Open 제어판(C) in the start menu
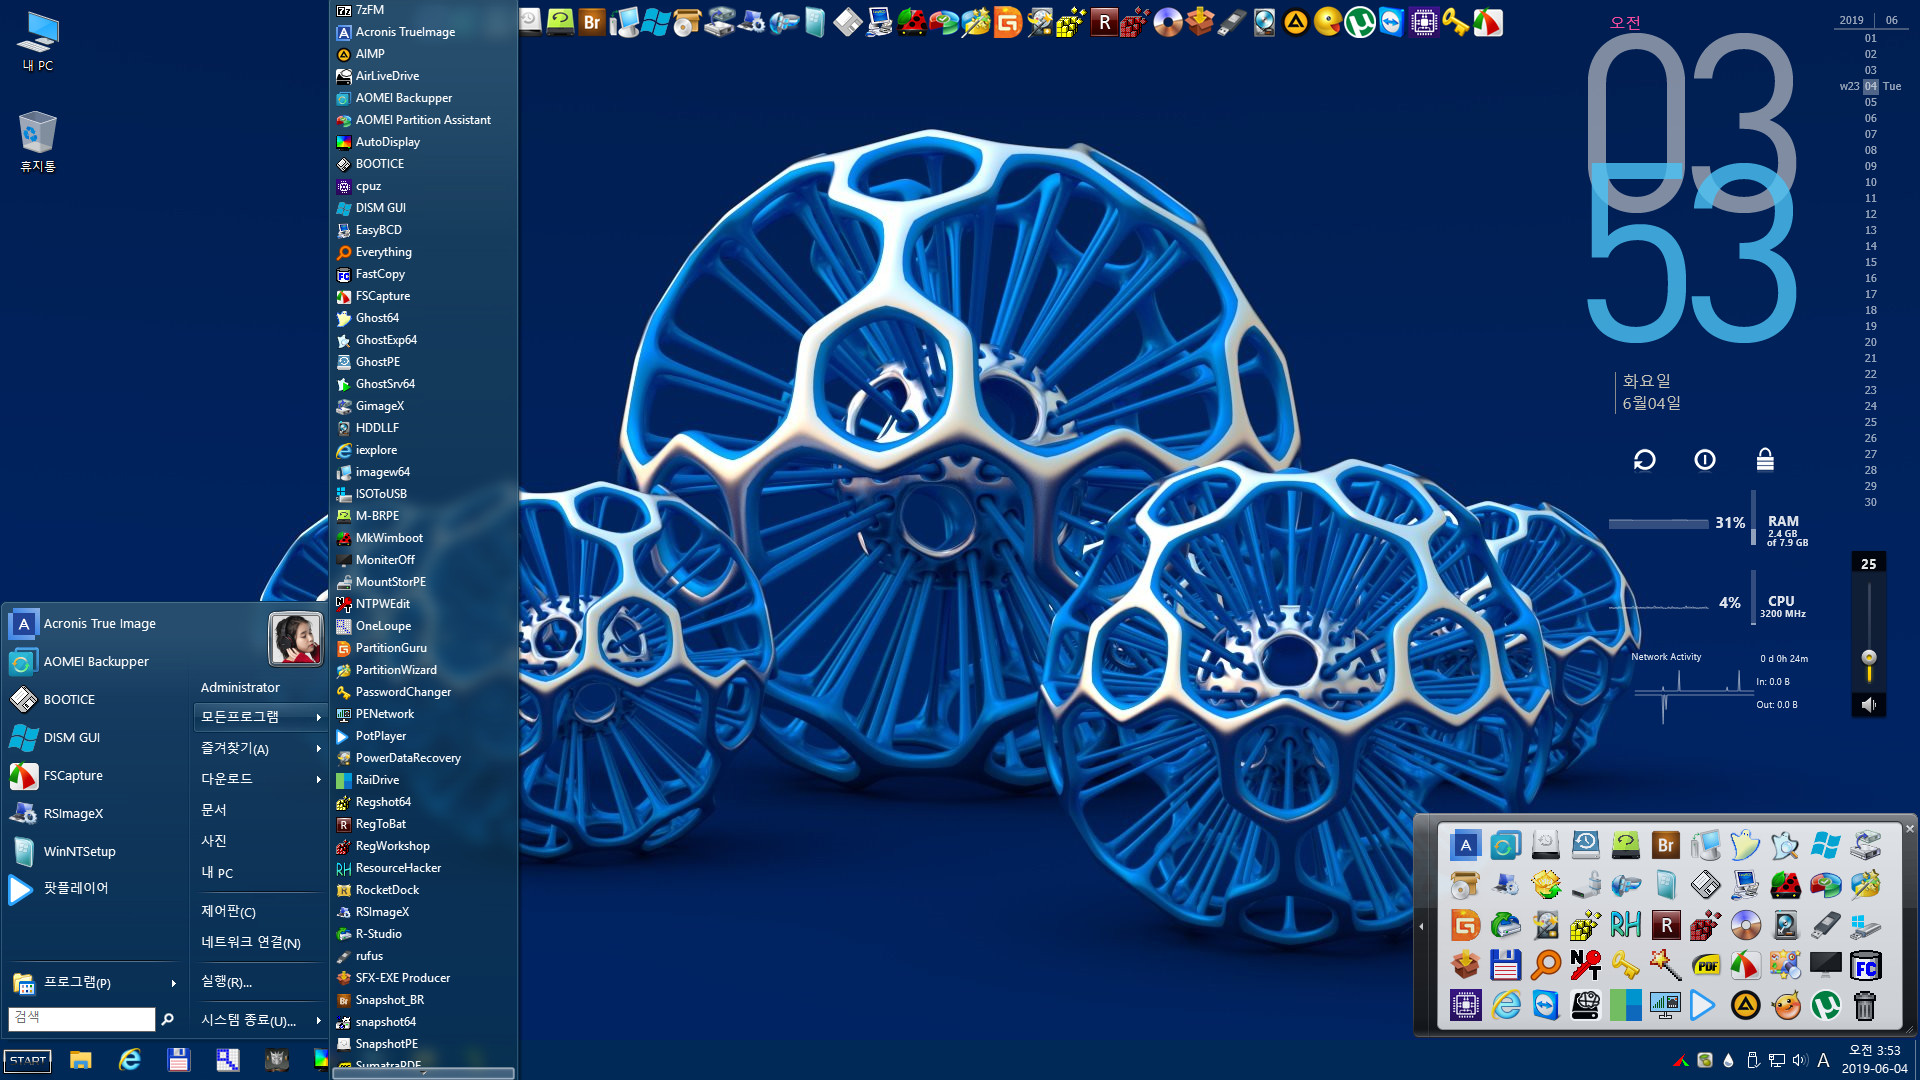Viewport: 1920px width, 1080px height. pyautogui.click(x=228, y=911)
